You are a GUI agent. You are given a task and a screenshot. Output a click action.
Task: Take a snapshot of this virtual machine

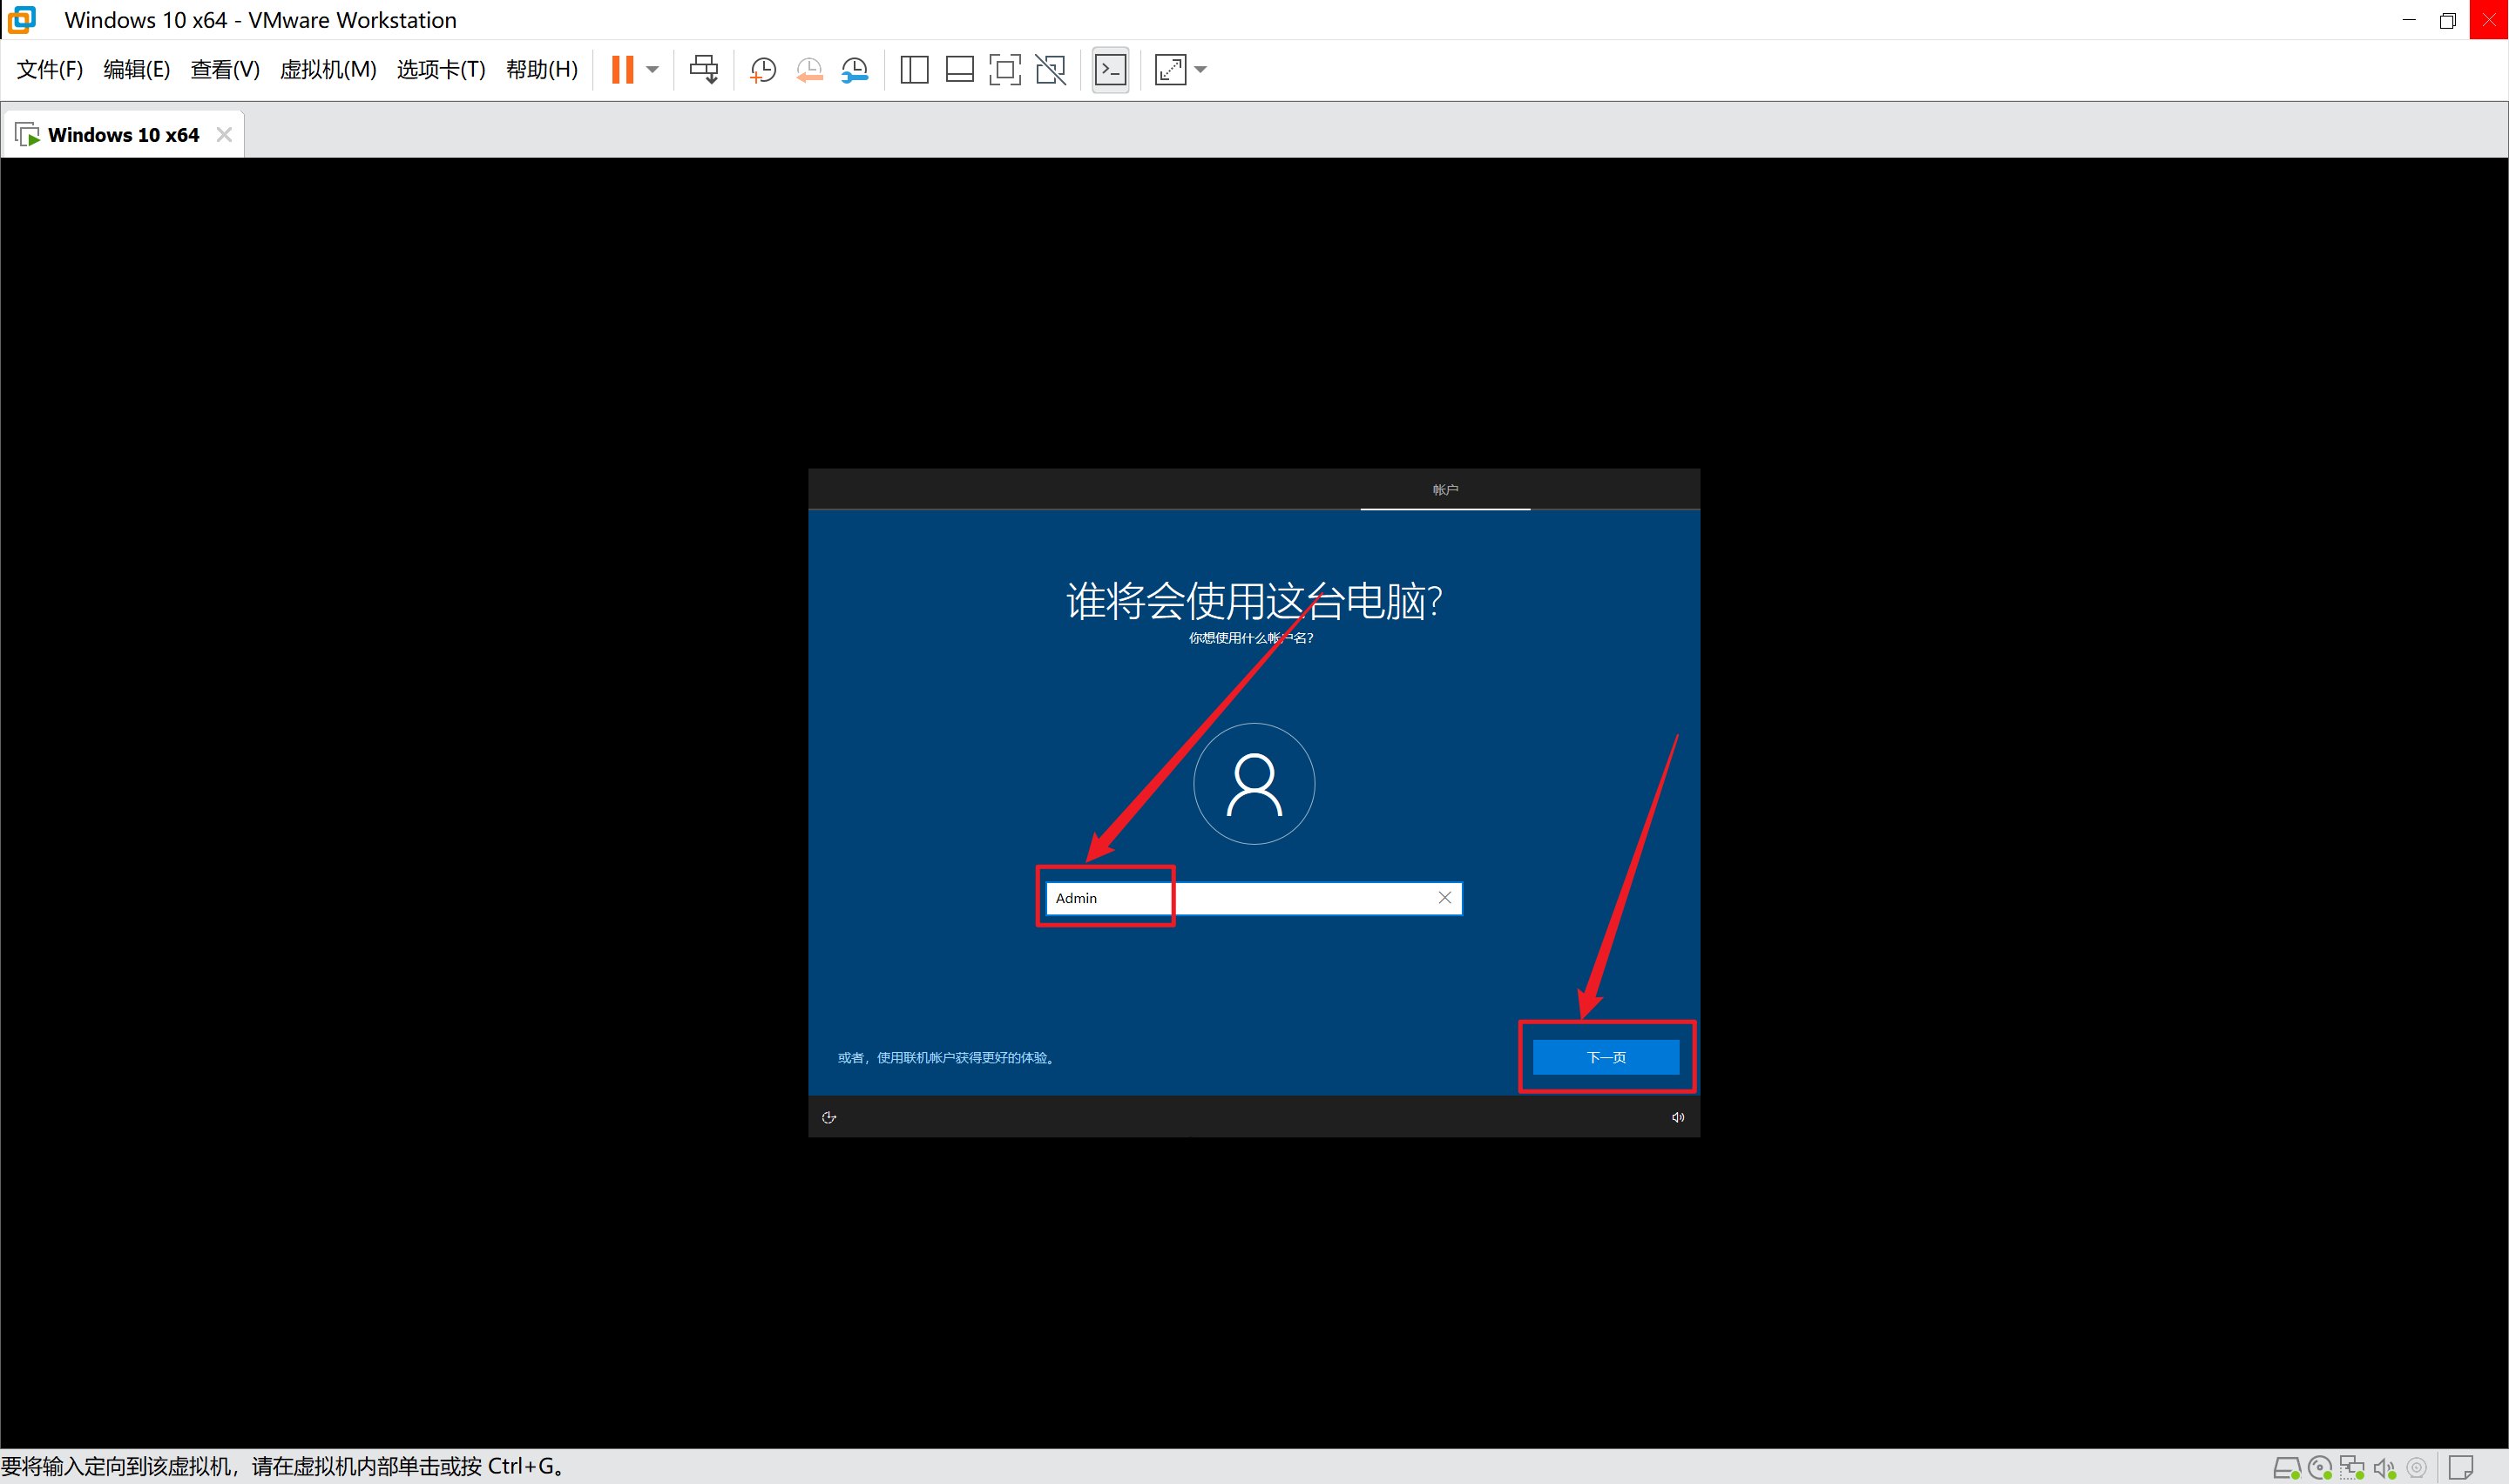763,69
